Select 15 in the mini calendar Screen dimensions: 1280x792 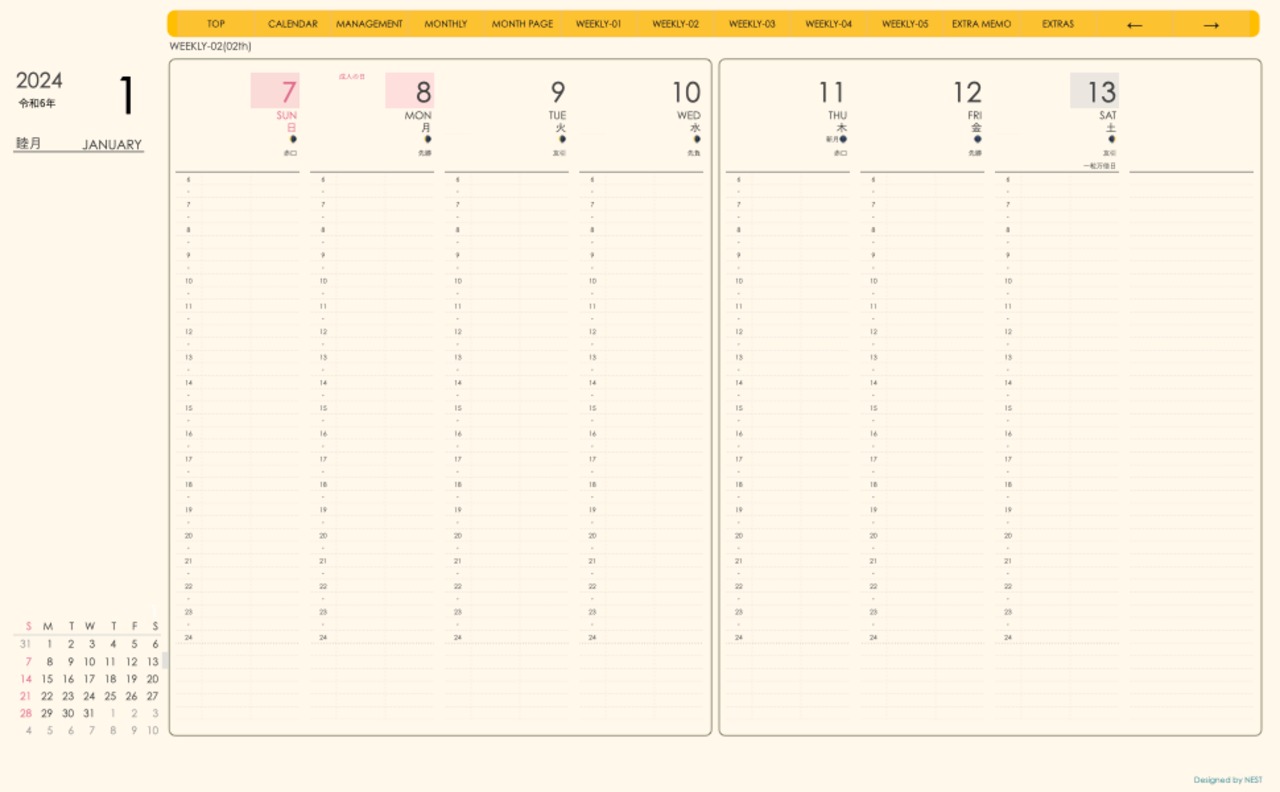[x=47, y=679]
